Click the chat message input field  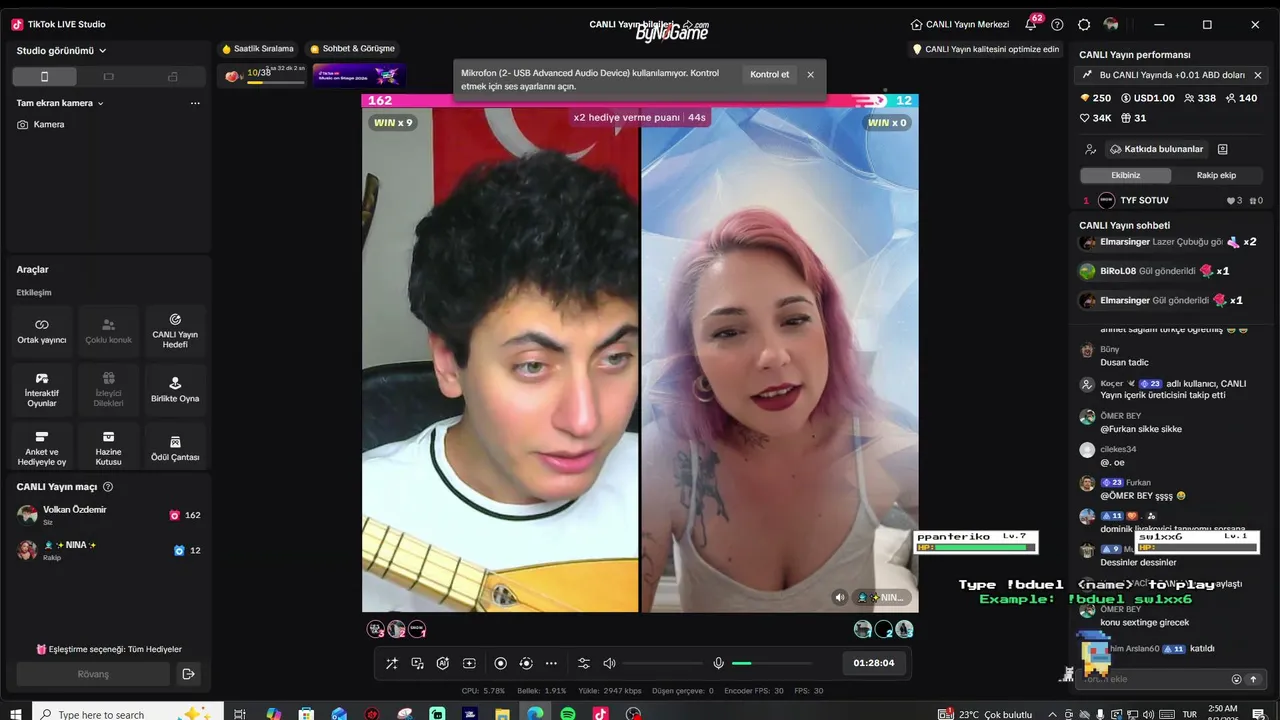1153,679
